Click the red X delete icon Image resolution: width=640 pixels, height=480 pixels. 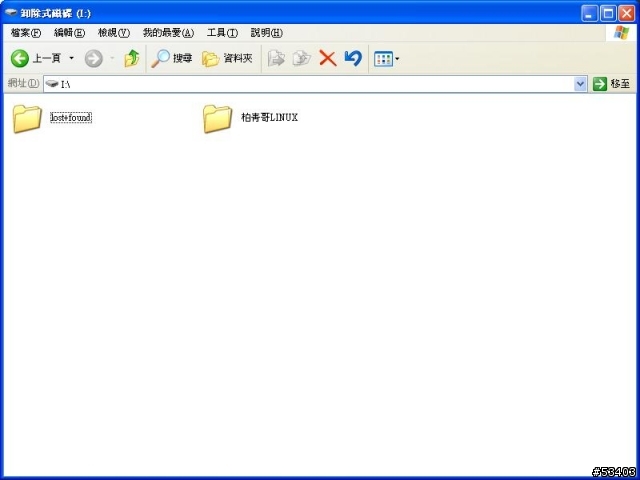point(328,58)
